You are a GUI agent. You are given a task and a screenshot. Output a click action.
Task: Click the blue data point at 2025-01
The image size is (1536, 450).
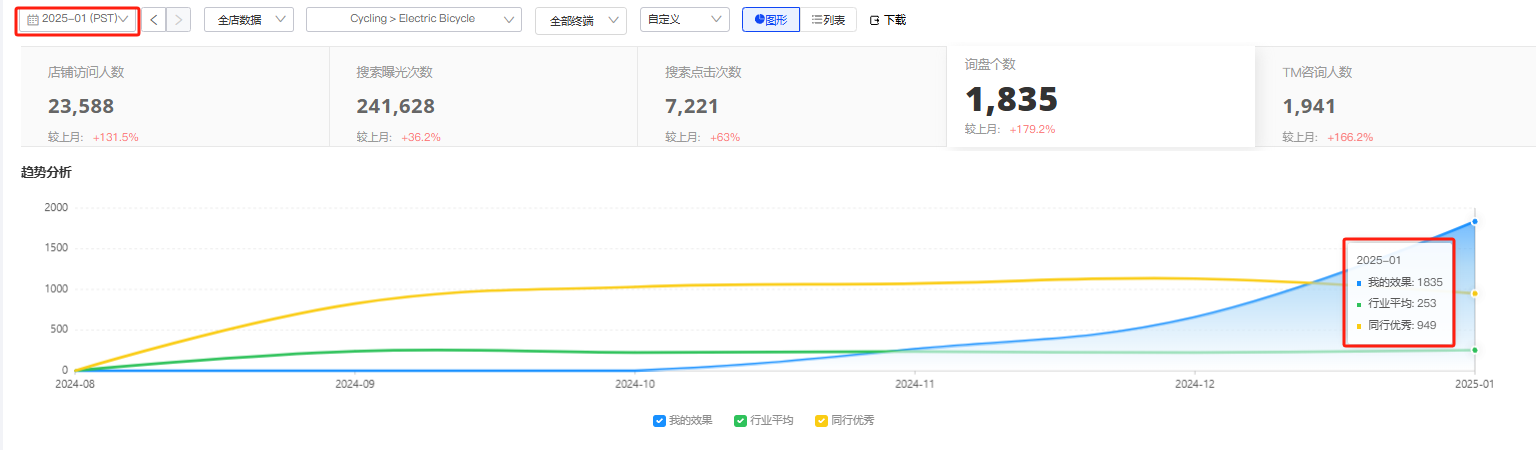tap(1475, 221)
